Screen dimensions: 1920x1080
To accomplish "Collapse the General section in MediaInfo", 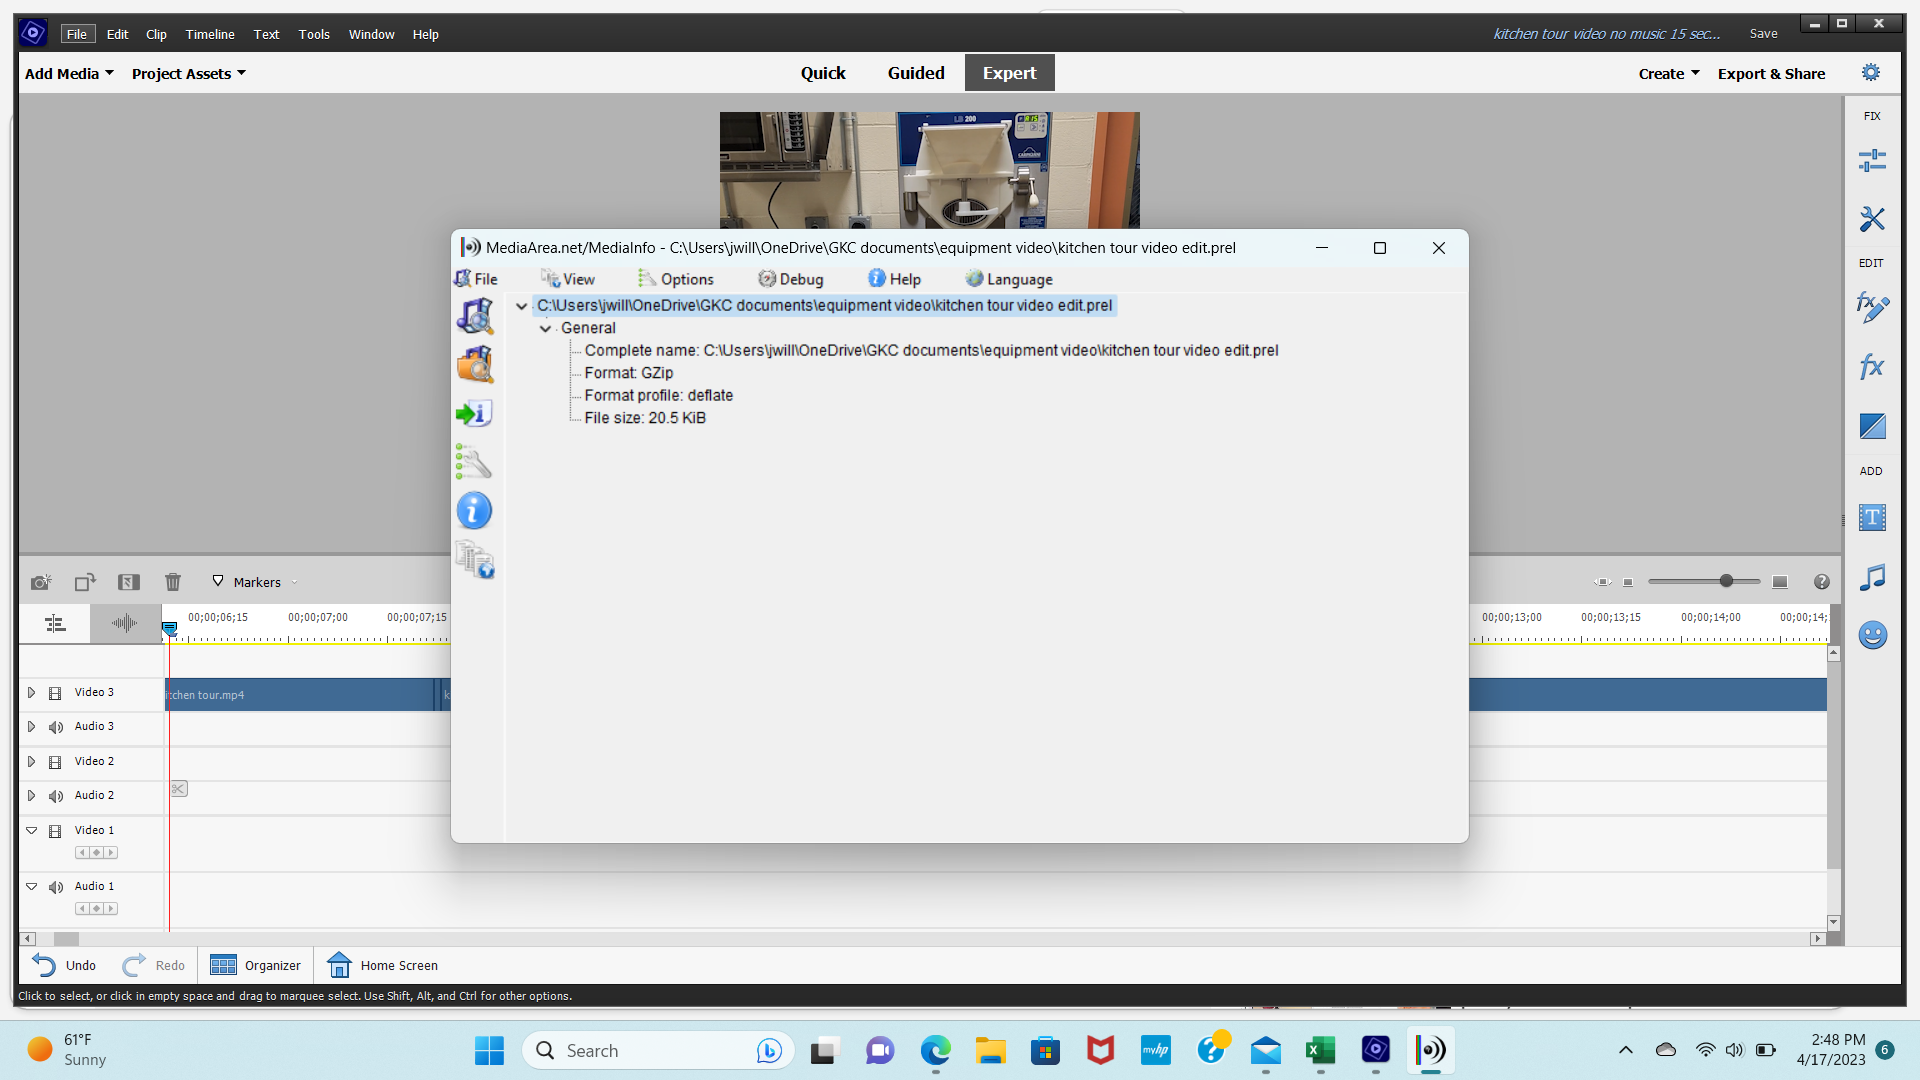I will [545, 328].
